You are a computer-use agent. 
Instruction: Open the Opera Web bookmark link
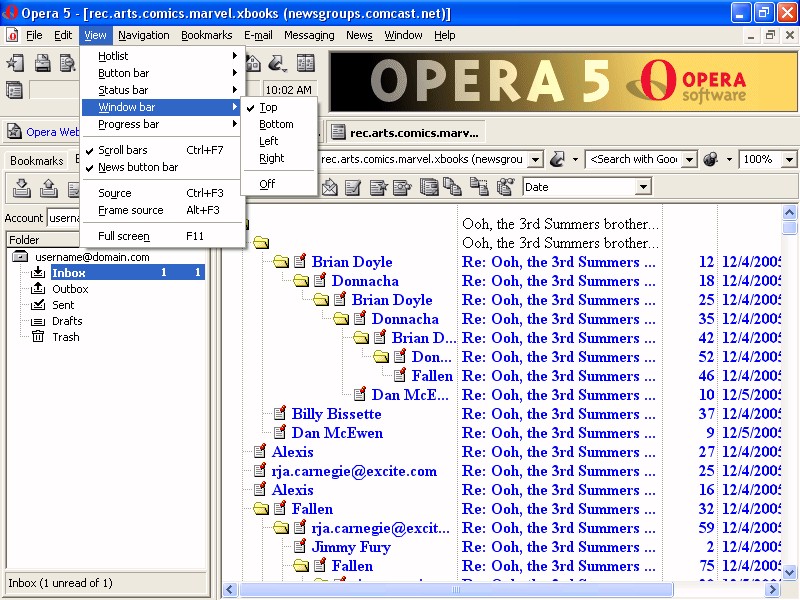53,132
